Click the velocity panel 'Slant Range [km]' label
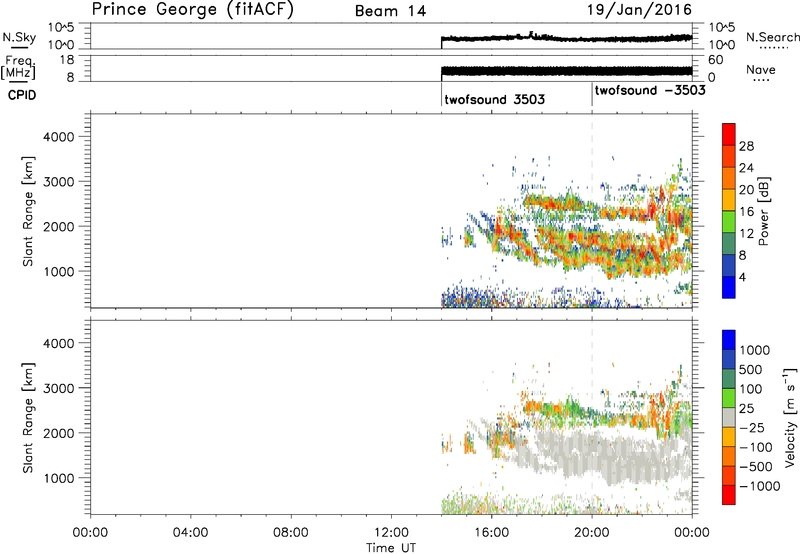800x554 pixels. click(x=28, y=418)
